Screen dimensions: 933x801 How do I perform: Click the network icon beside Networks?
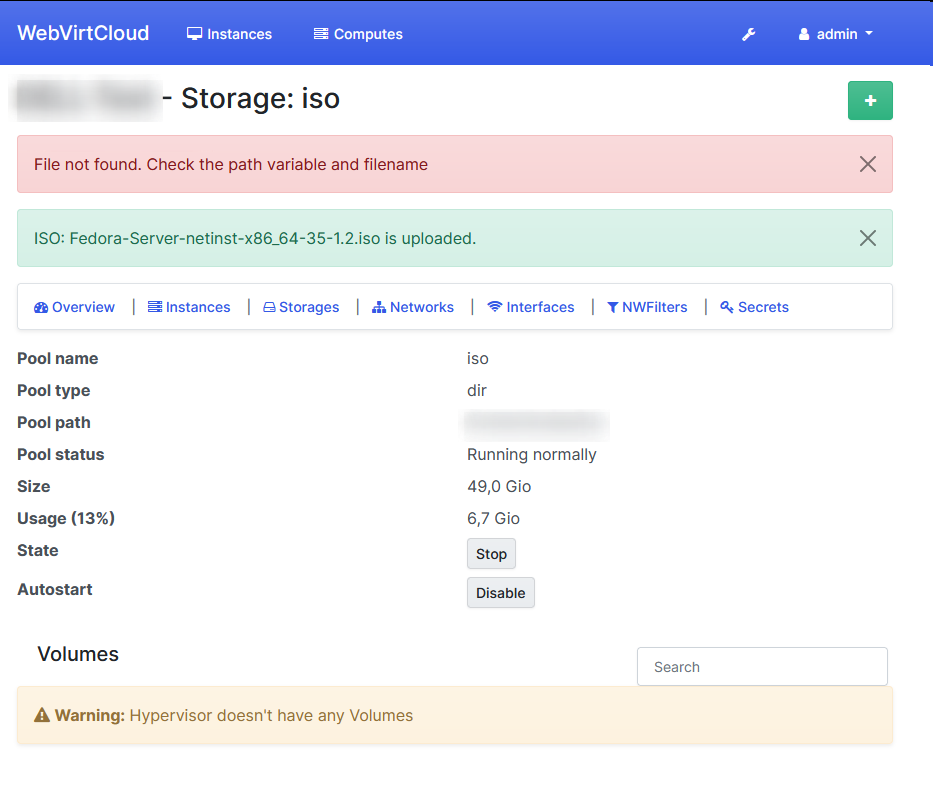pos(381,307)
